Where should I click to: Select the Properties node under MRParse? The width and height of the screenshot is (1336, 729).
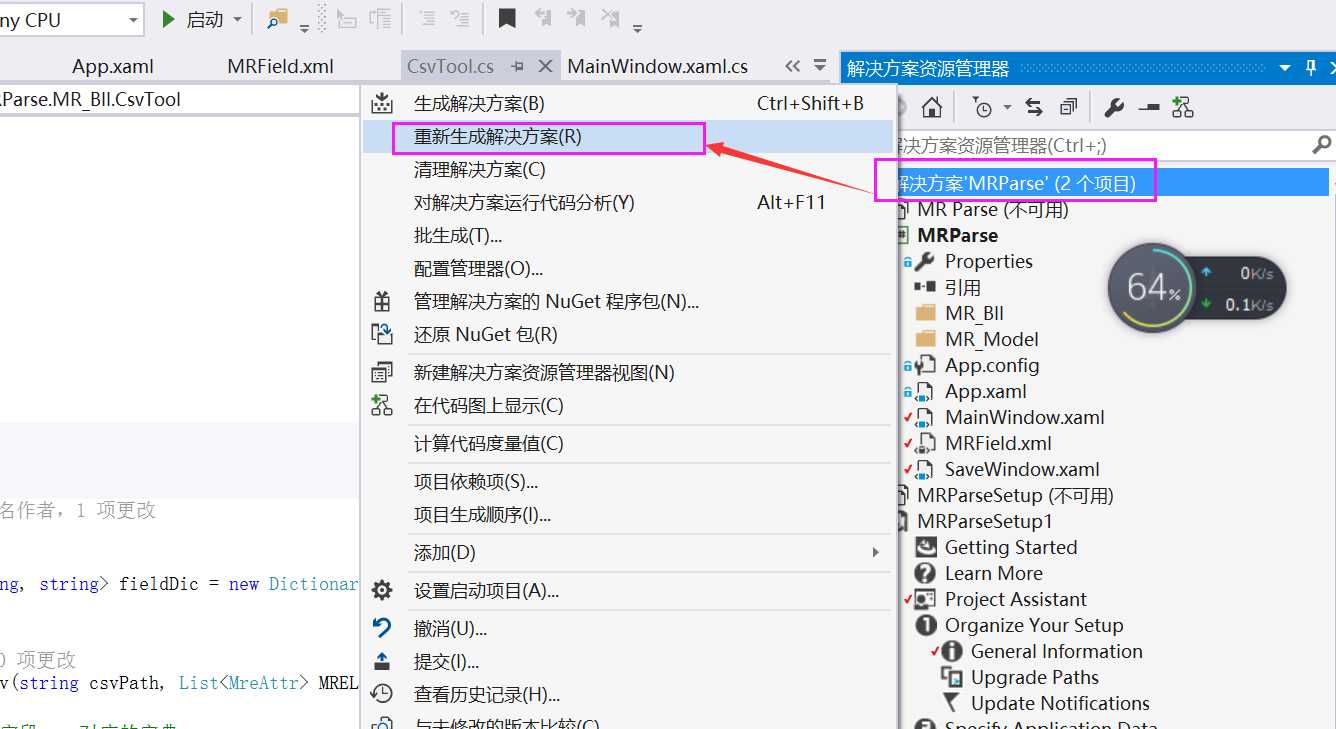pyautogui.click(x=988, y=262)
